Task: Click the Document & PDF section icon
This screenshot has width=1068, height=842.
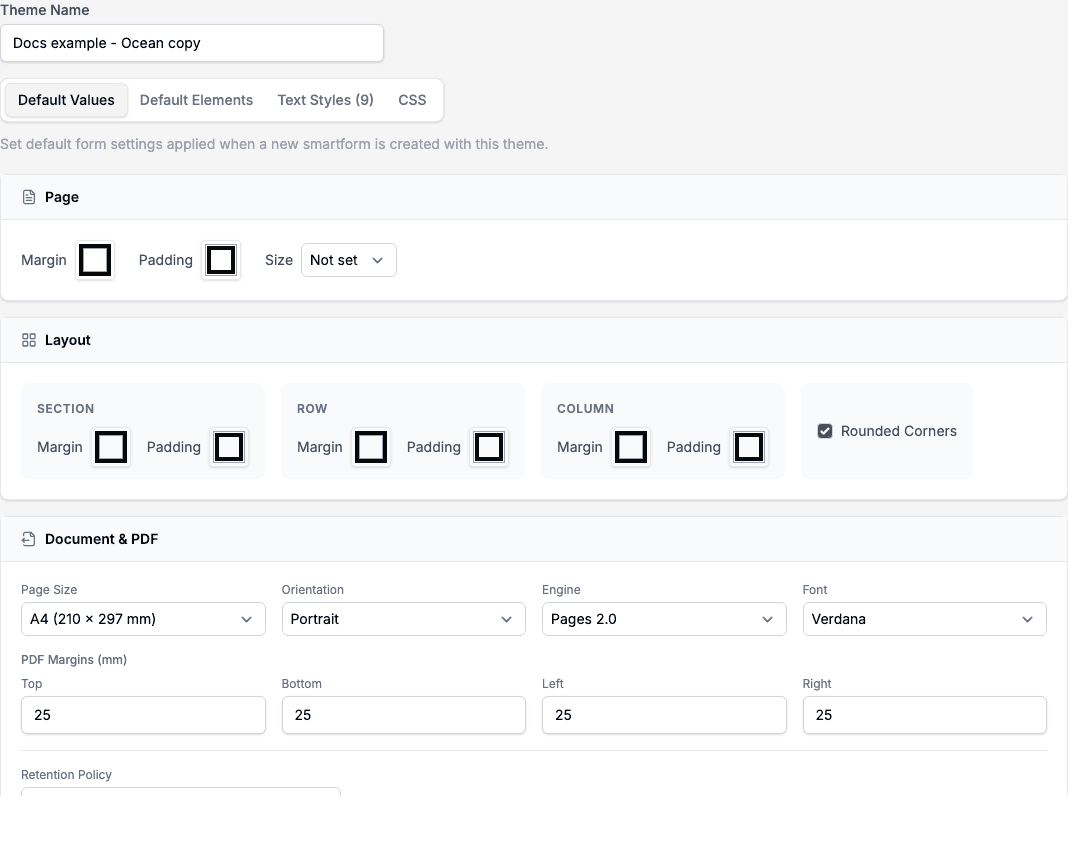Action: tap(29, 539)
